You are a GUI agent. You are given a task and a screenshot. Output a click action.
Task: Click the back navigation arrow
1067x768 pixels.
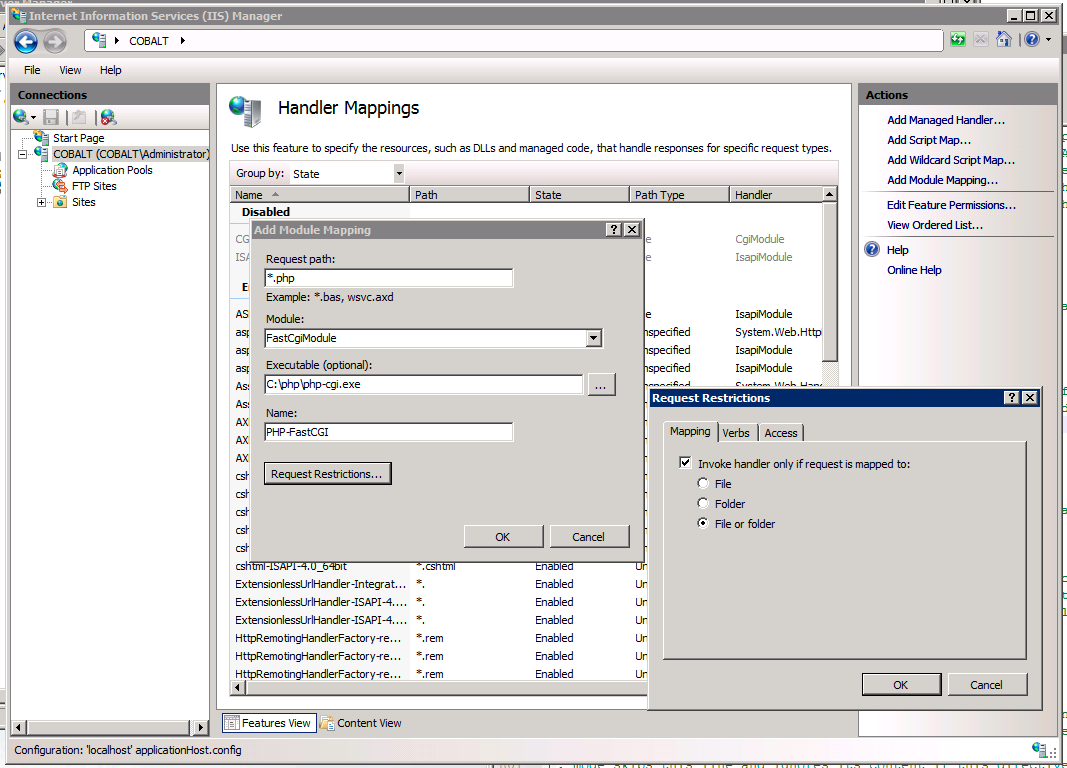click(26, 41)
